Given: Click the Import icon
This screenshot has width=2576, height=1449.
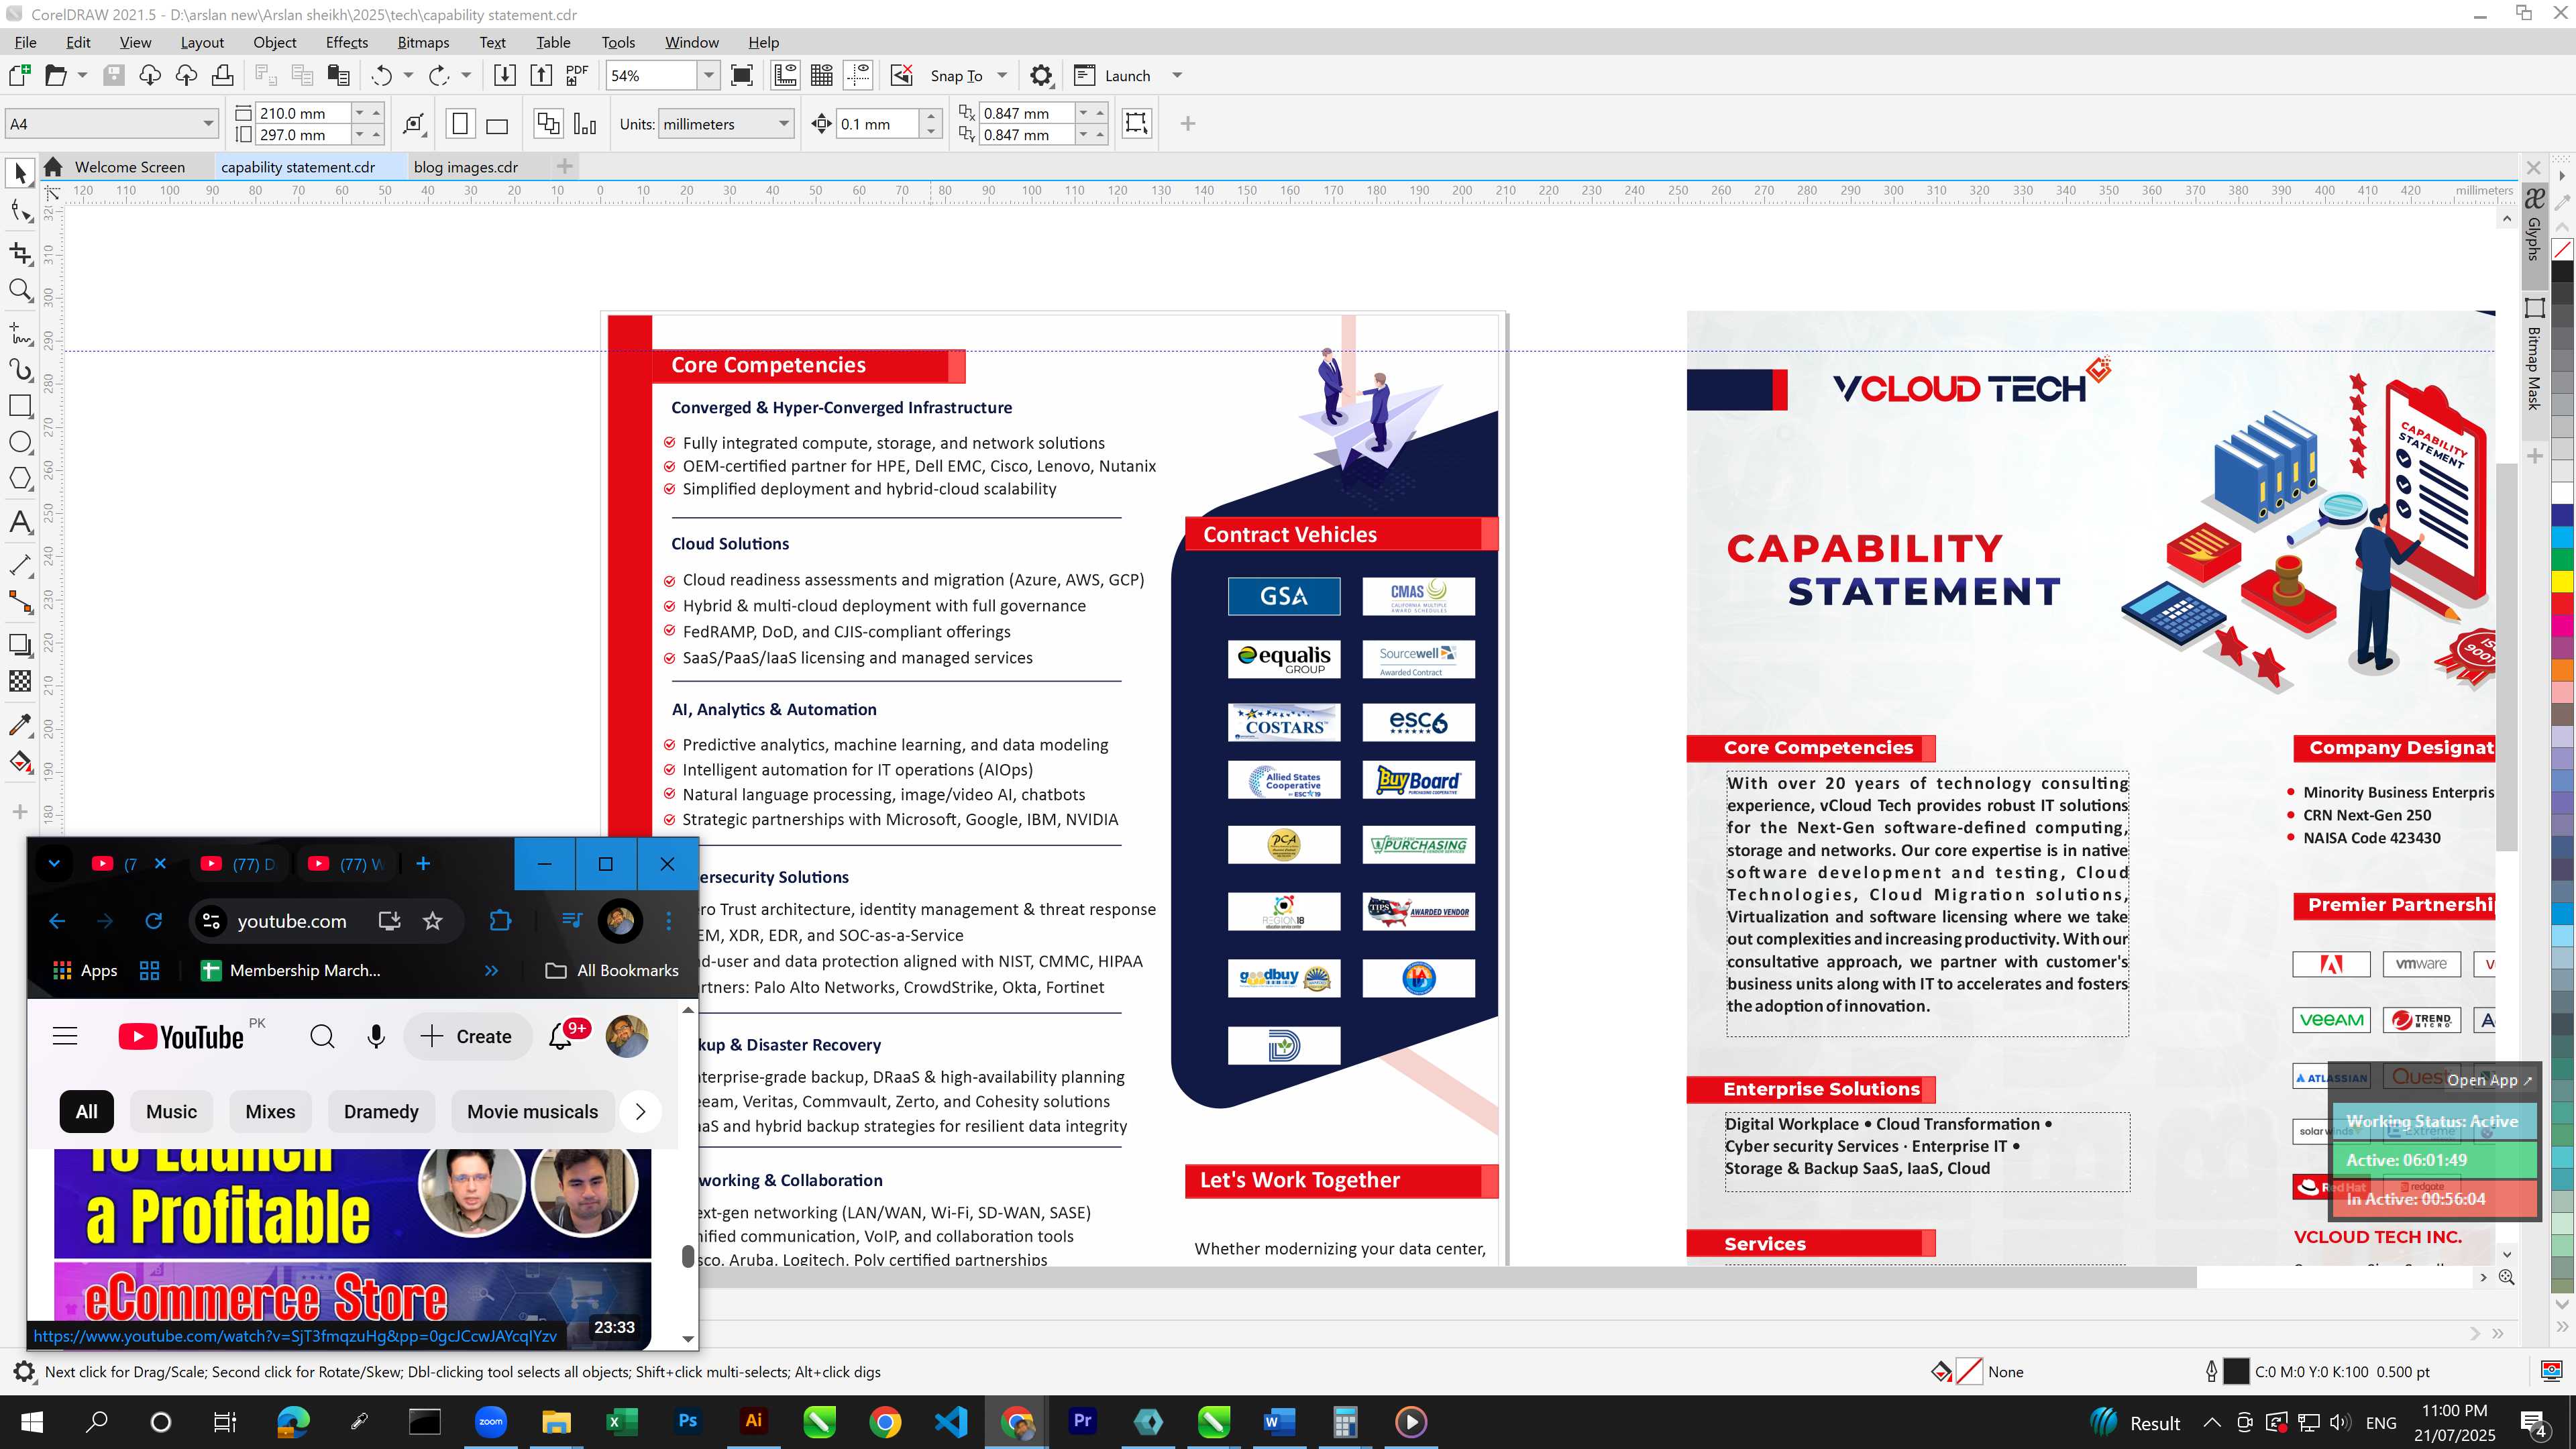Looking at the screenshot, I should click(505, 76).
